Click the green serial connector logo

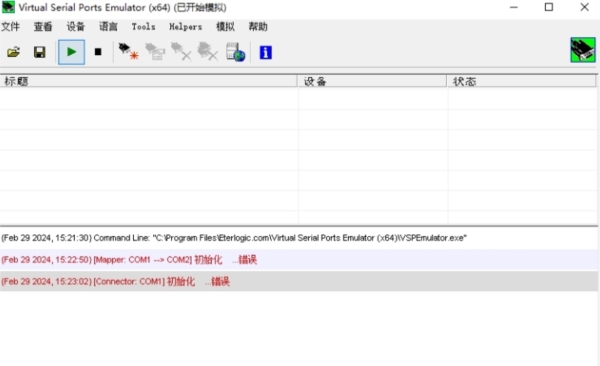point(583,50)
